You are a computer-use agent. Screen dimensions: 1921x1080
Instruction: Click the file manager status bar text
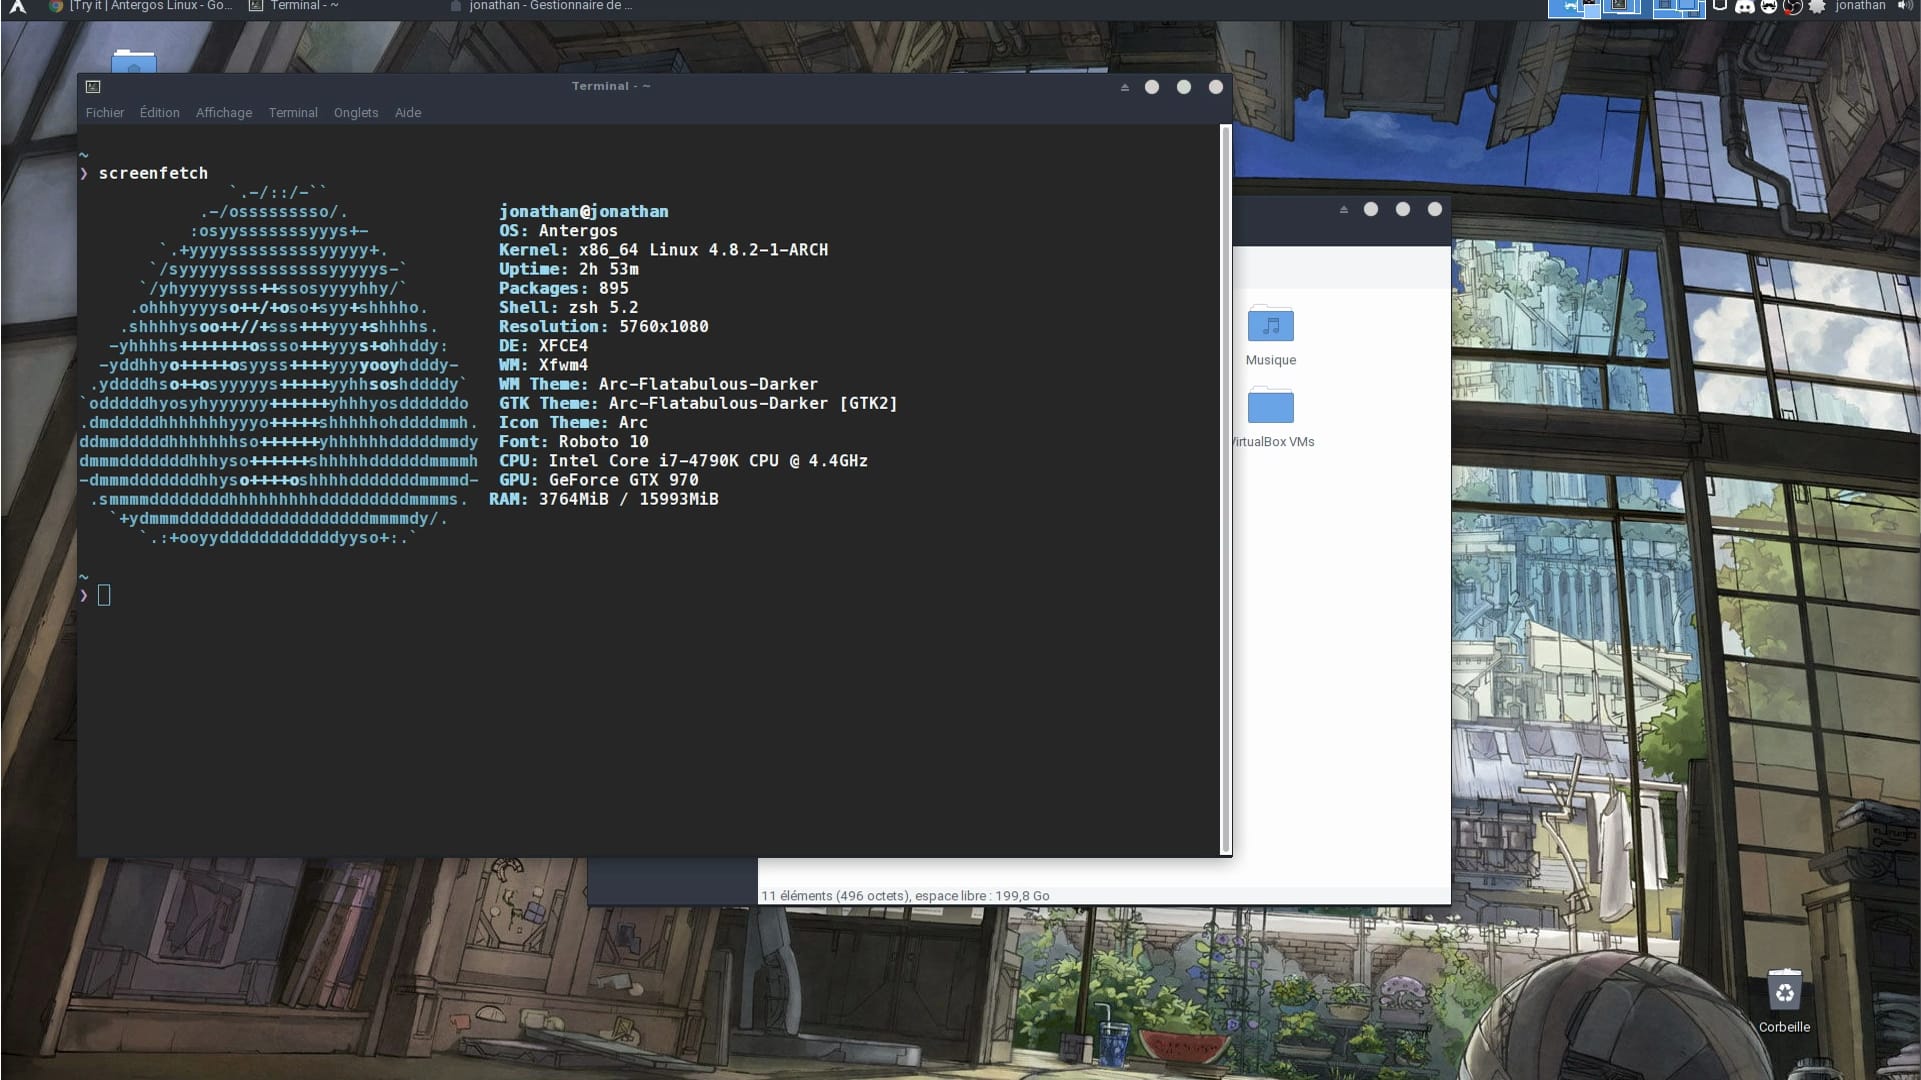coord(905,896)
